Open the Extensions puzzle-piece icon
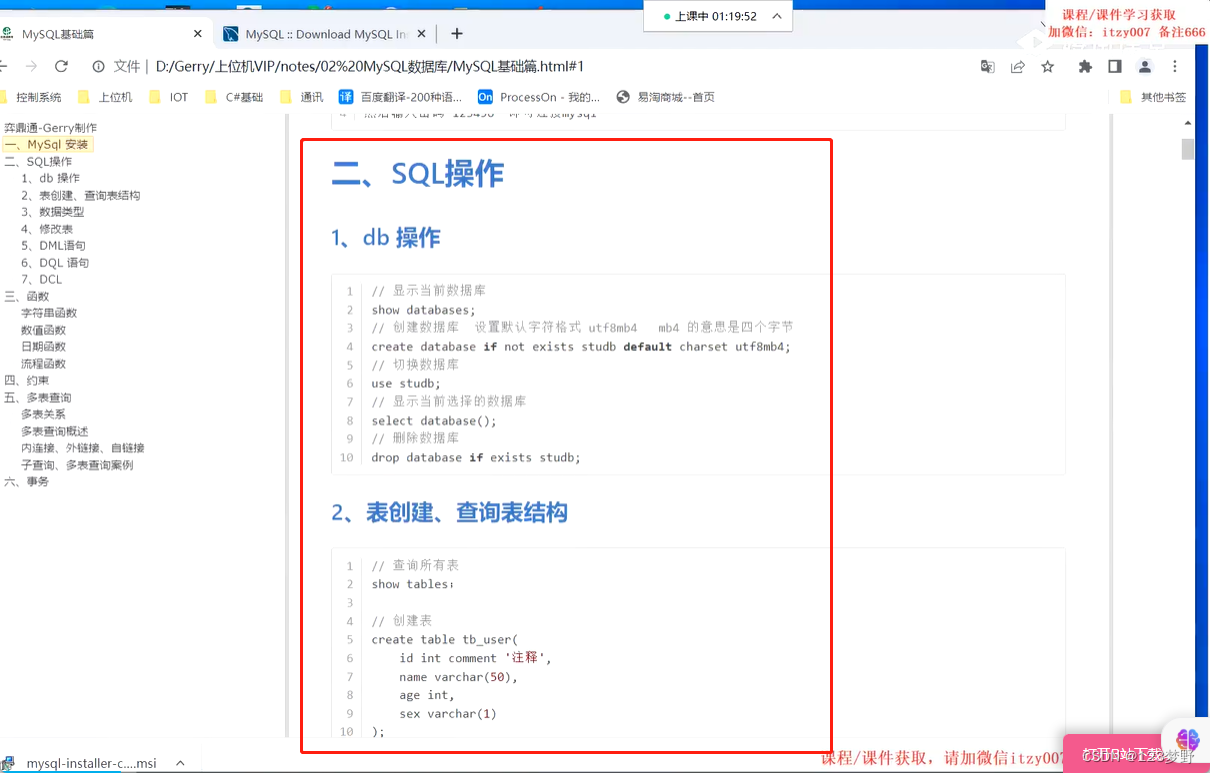Viewport: 1210px width, 773px height. pyautogui.click(x=1085, y=66)
